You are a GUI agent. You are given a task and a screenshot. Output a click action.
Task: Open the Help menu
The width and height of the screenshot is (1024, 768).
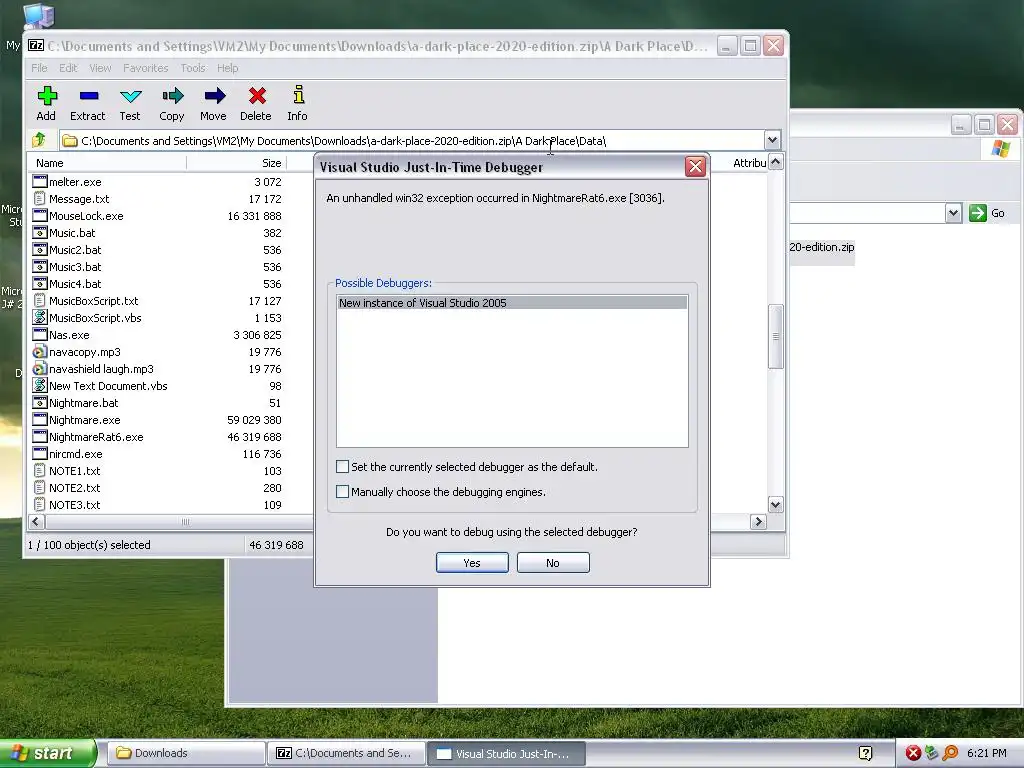click(227, 68)
